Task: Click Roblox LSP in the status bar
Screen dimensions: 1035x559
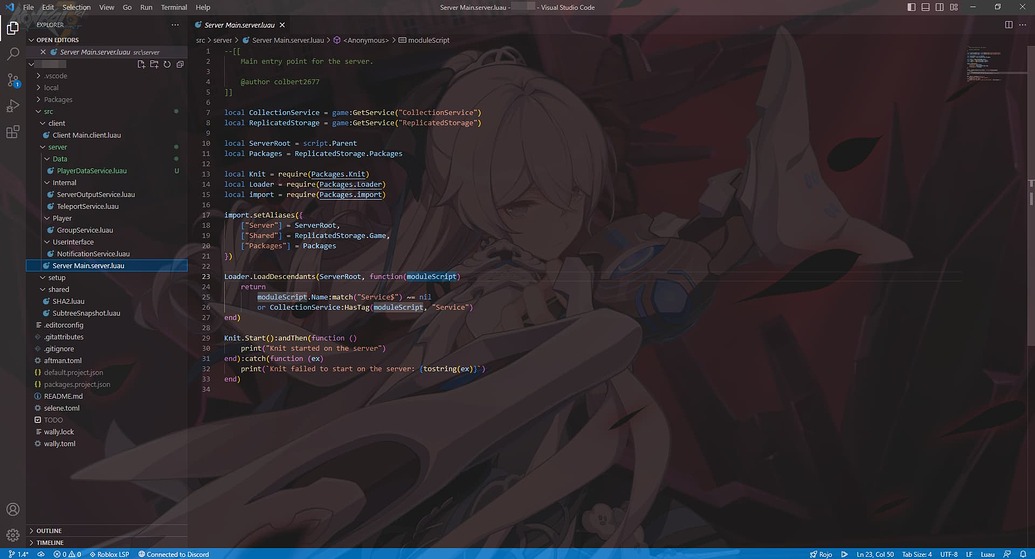Action: pos(110,554)
